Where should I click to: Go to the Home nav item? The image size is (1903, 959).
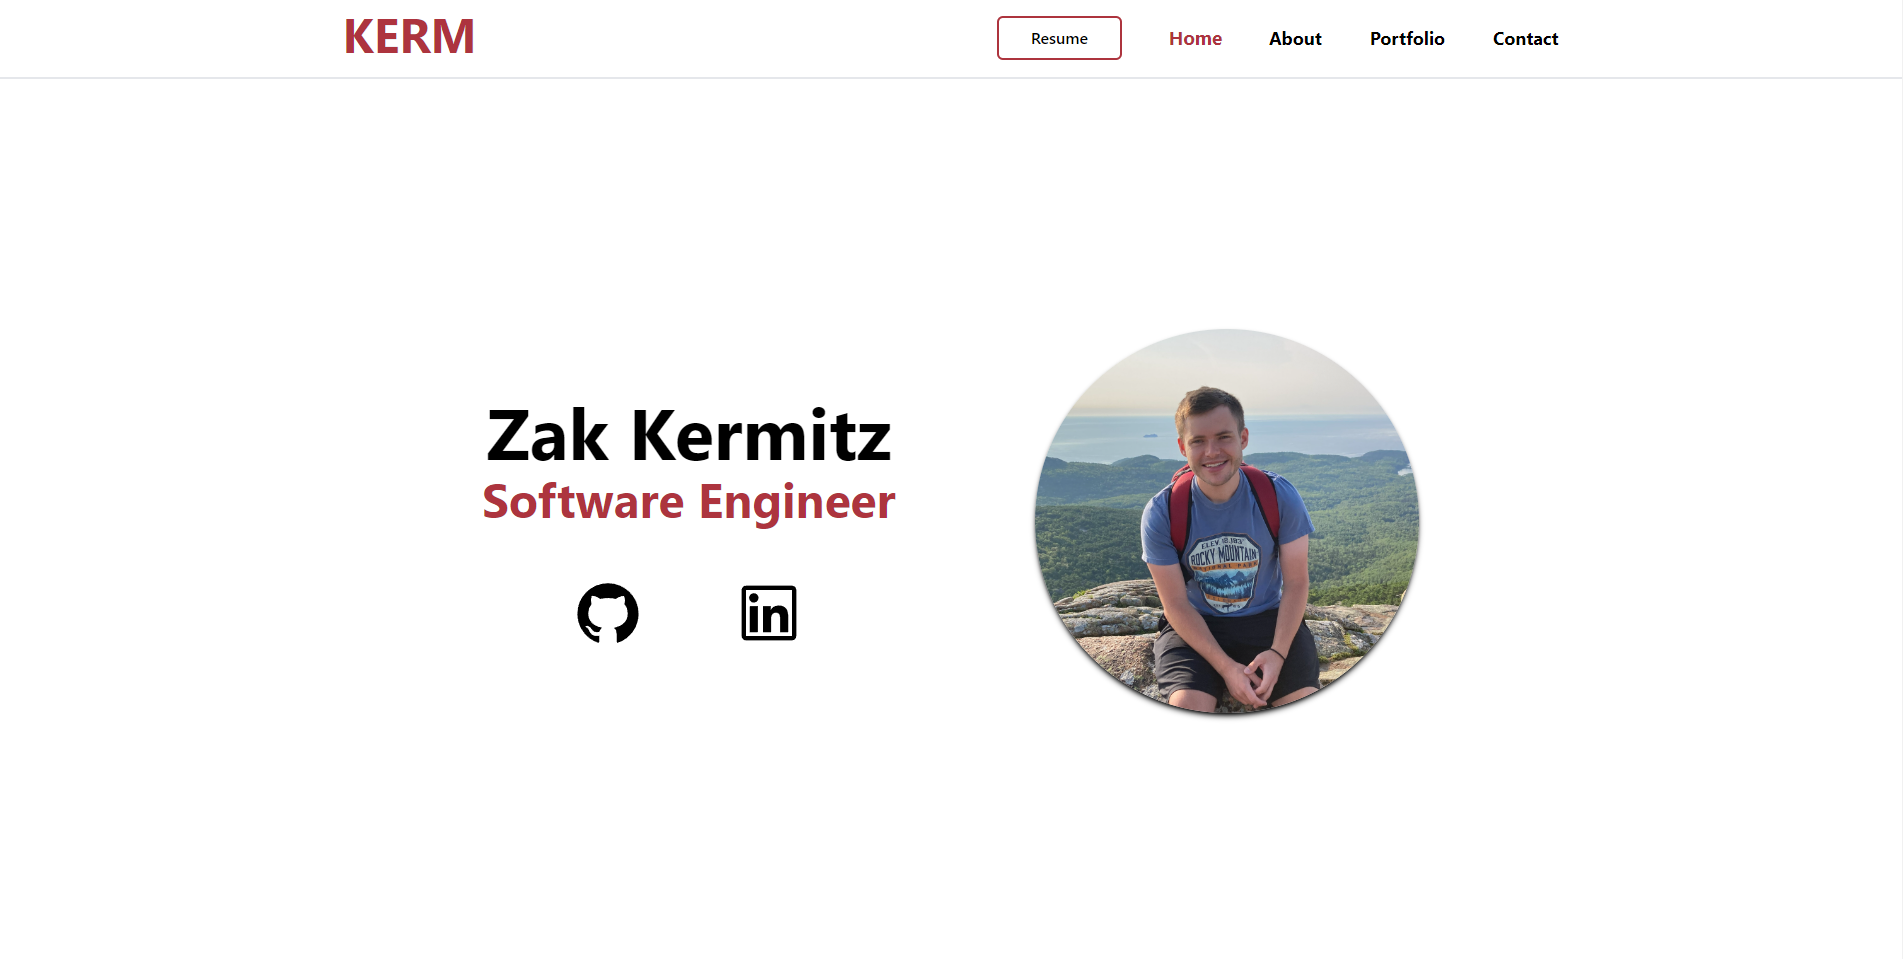tap(1195, 38)
